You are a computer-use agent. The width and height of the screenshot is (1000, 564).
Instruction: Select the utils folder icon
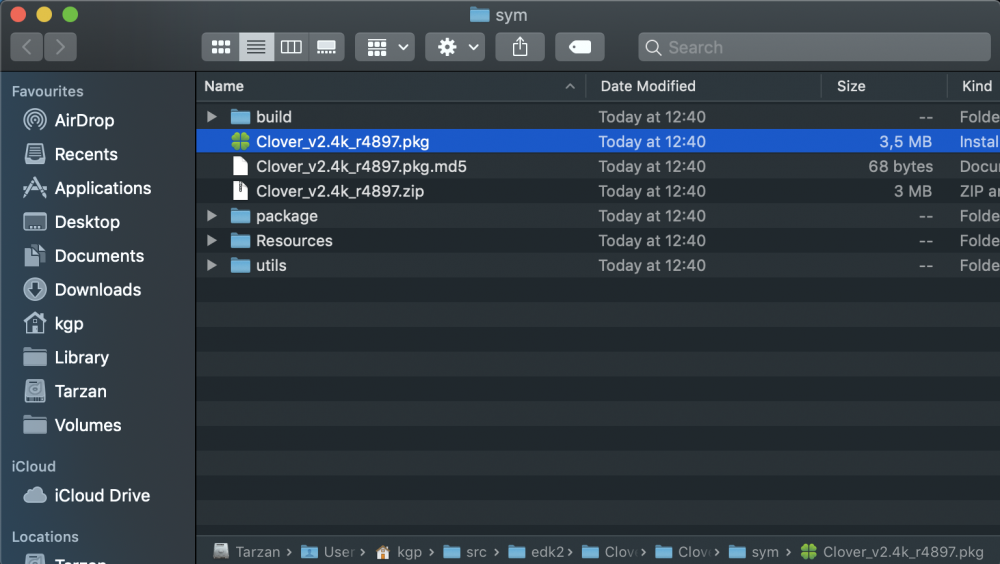(240, 265)
